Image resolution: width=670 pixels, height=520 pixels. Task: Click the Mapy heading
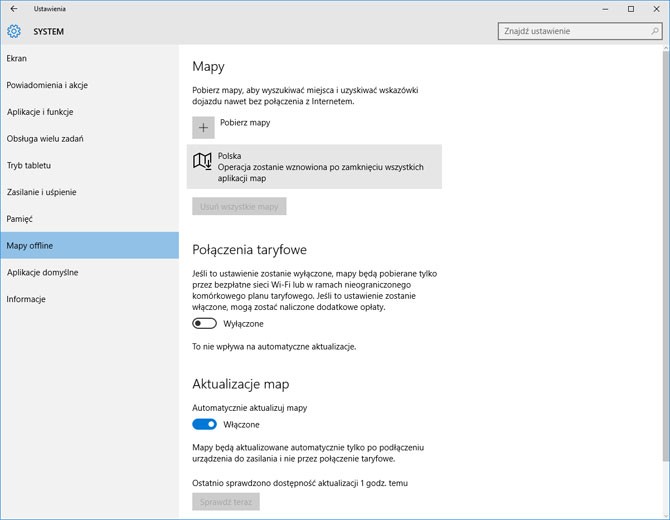[209, 67]
